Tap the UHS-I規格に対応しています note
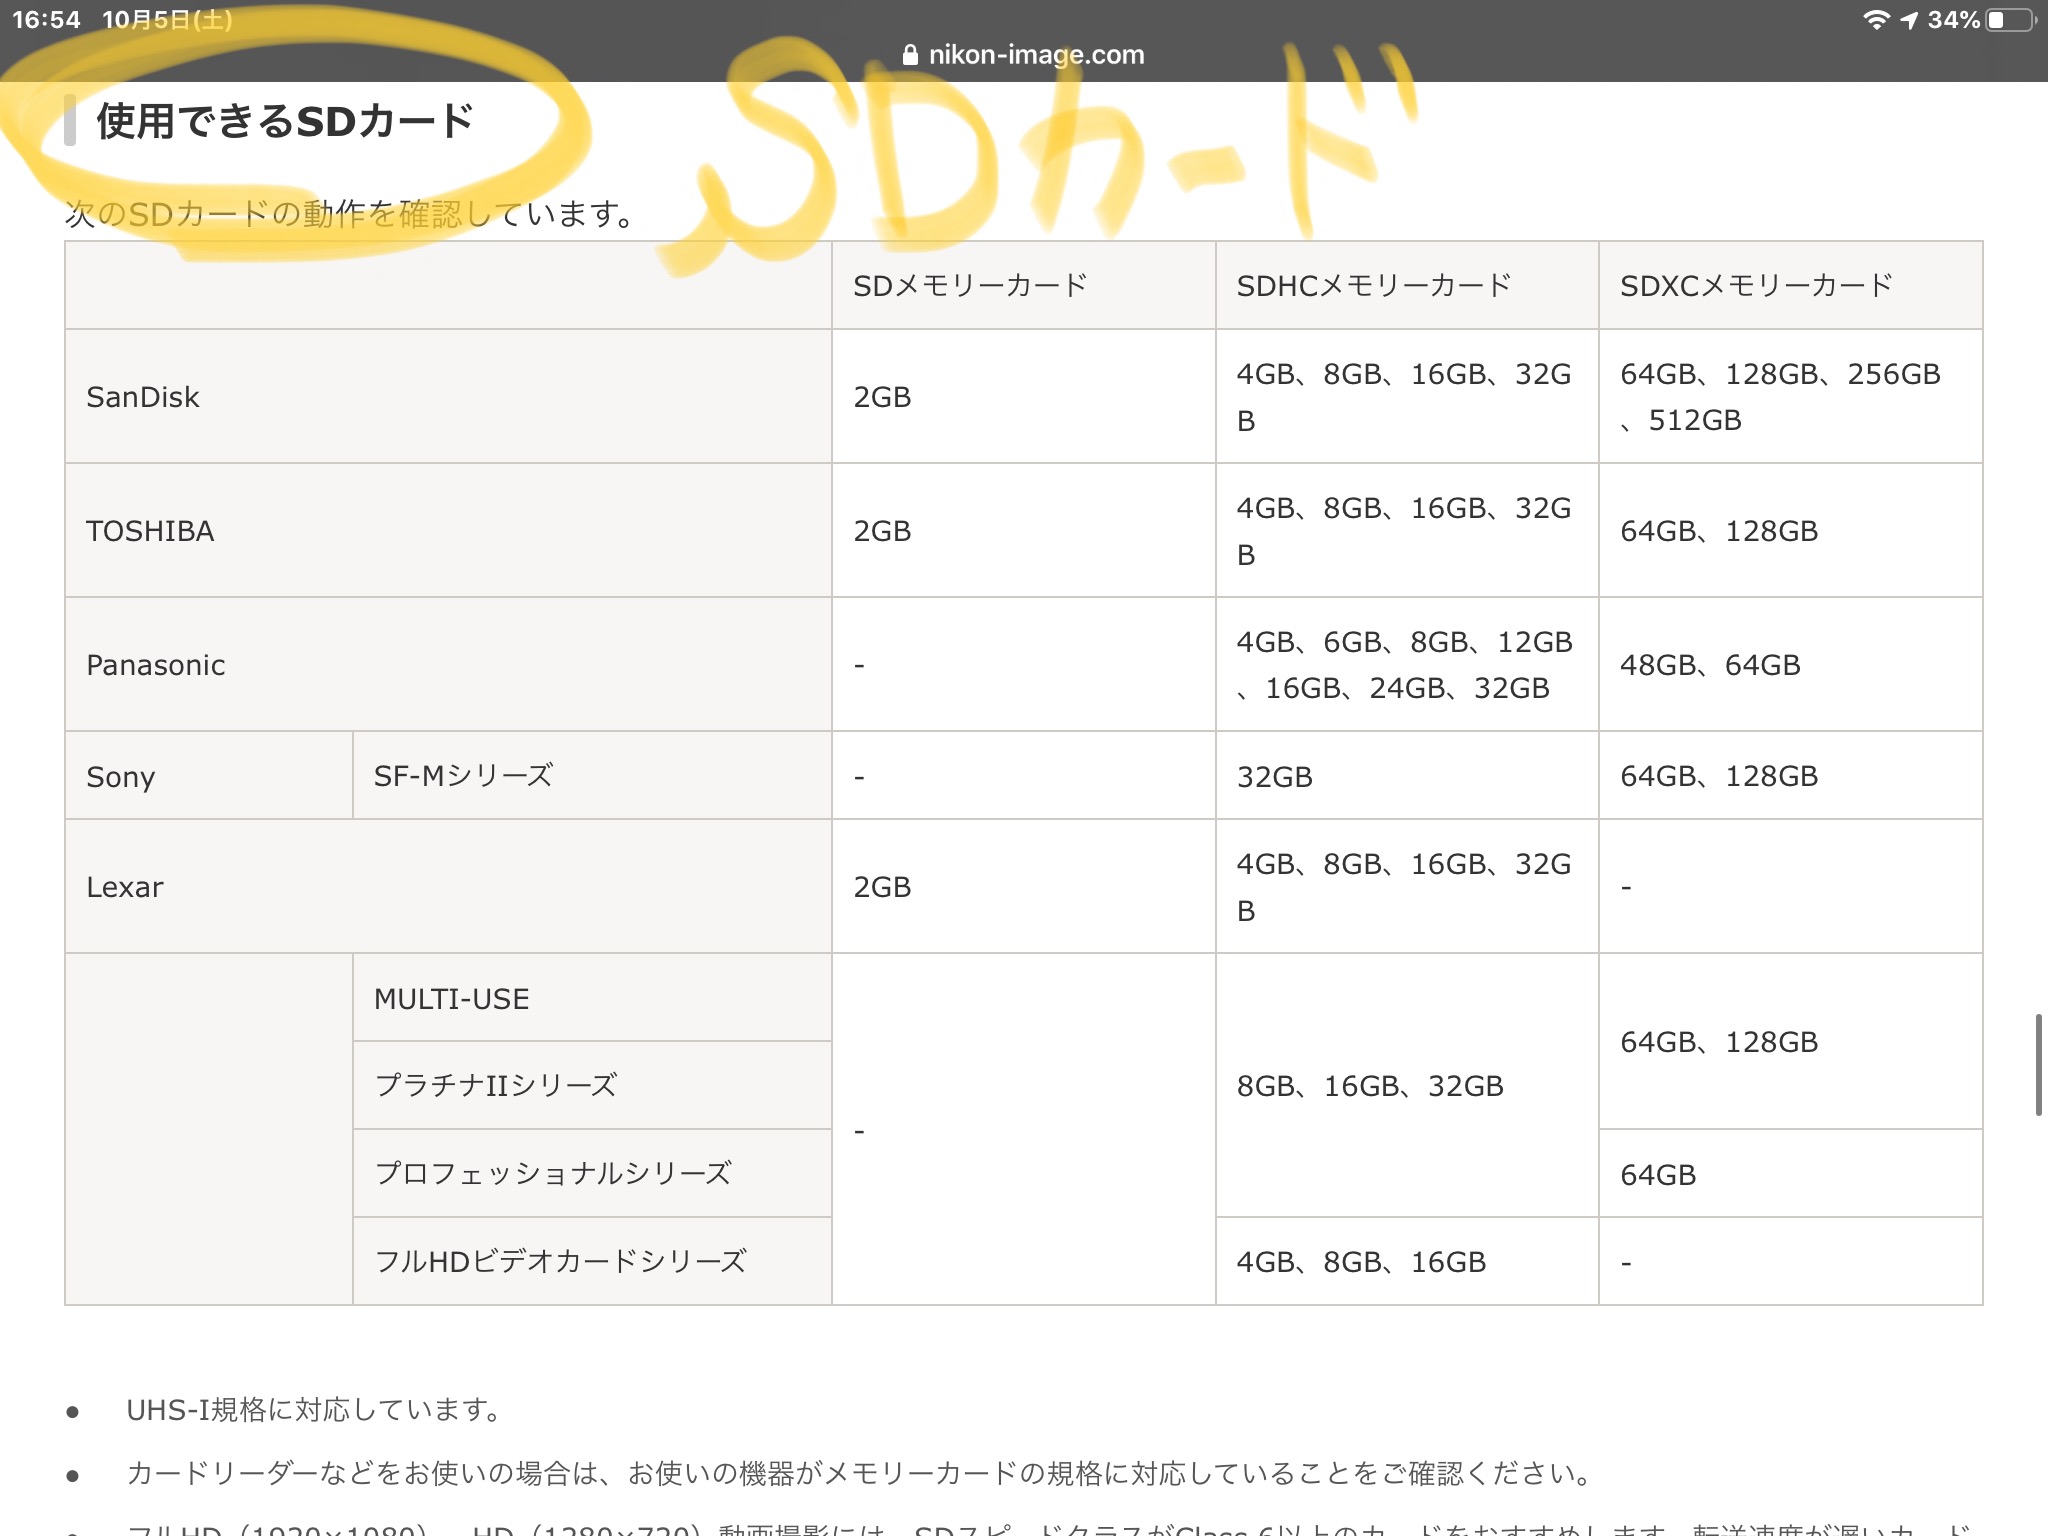 (x=314, y=1409)
